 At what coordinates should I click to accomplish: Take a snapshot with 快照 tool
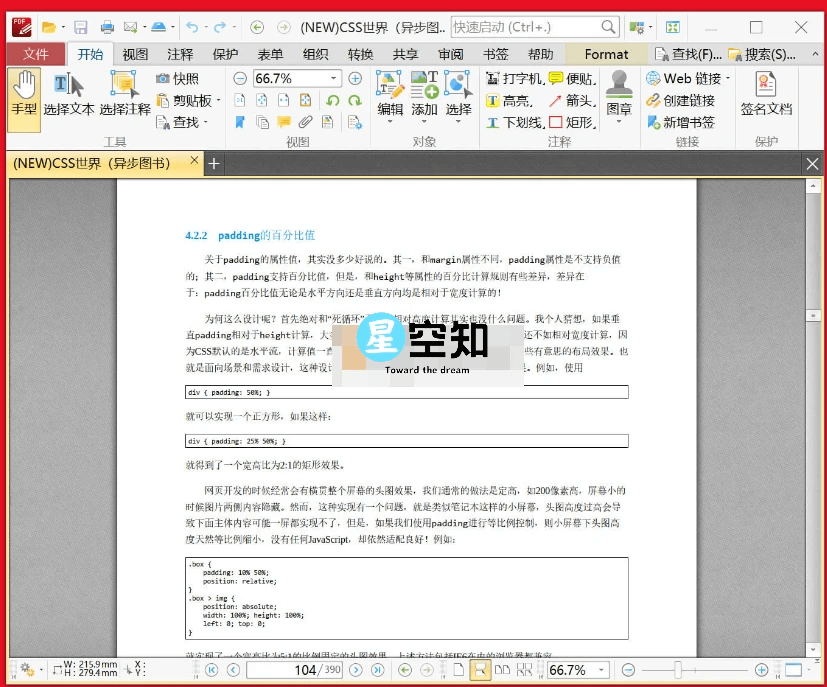tap(181, 78)
